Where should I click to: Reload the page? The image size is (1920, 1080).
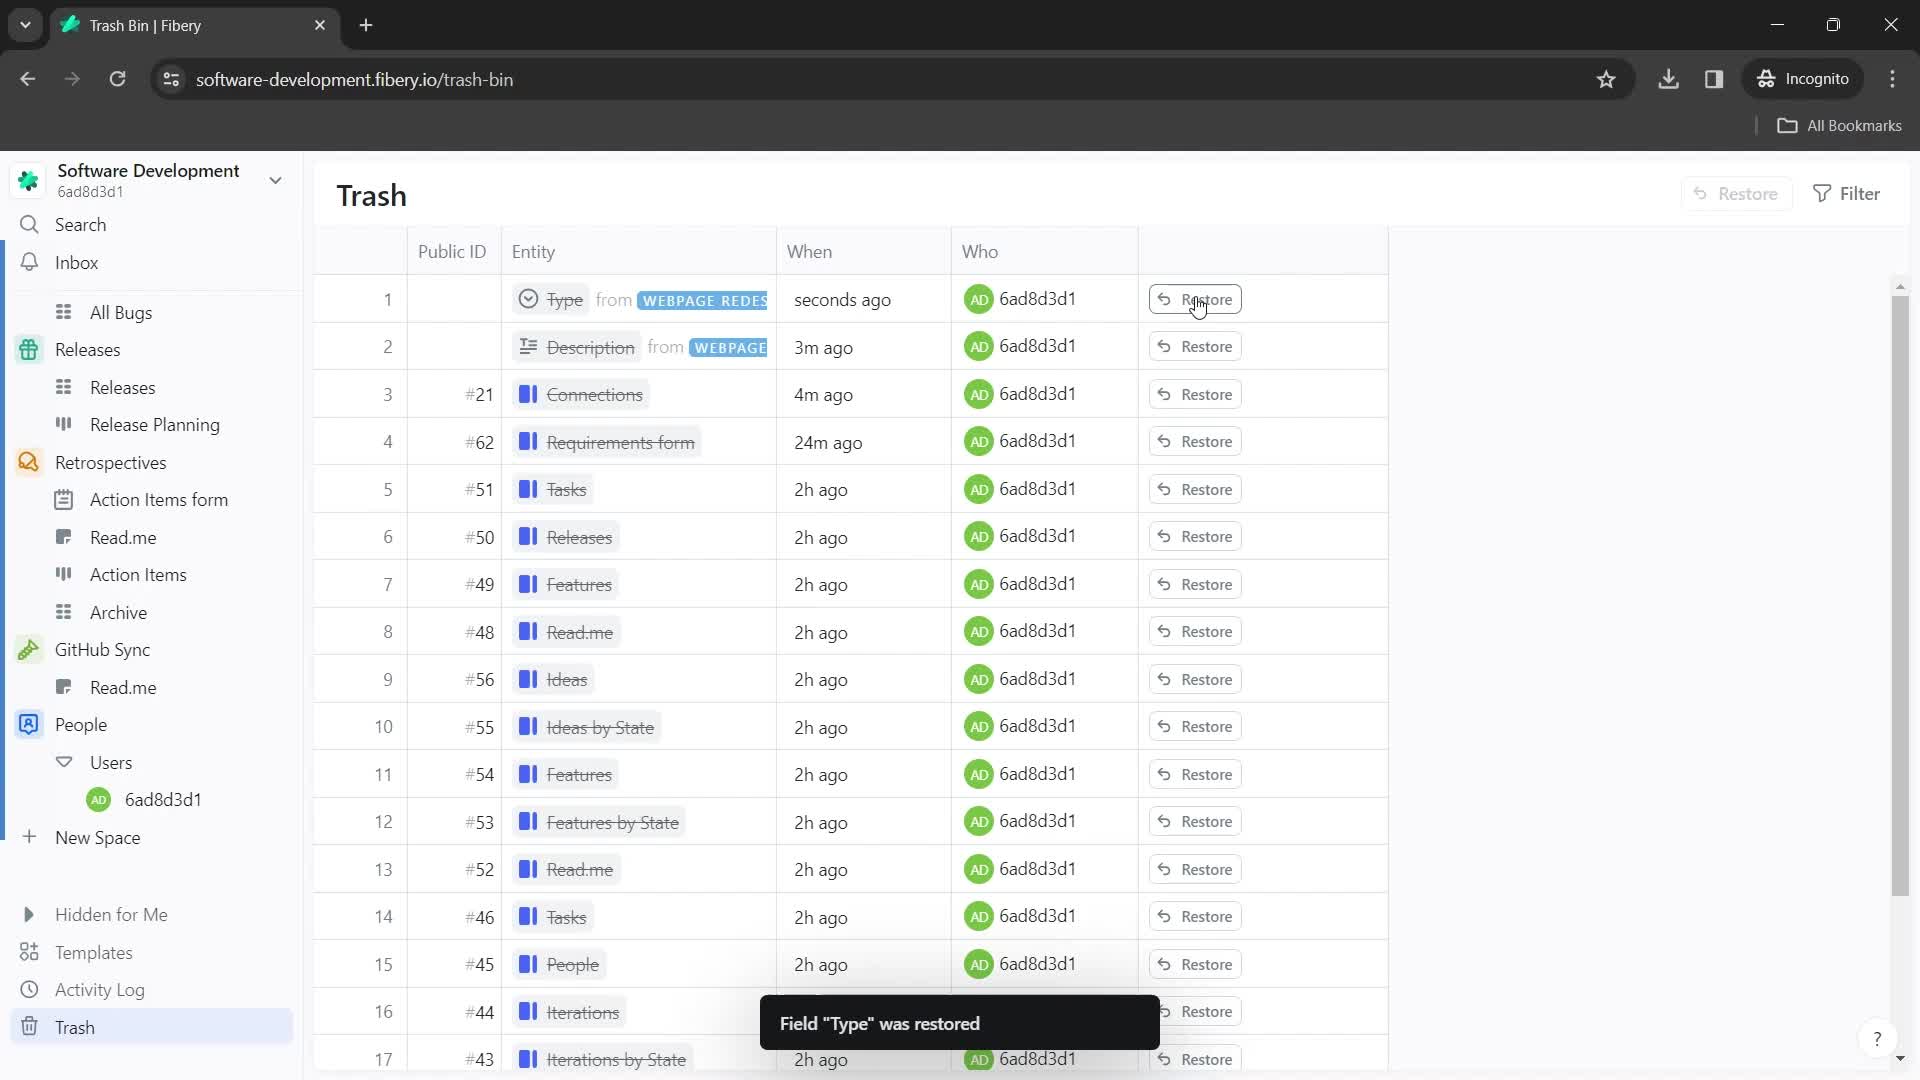117,79
